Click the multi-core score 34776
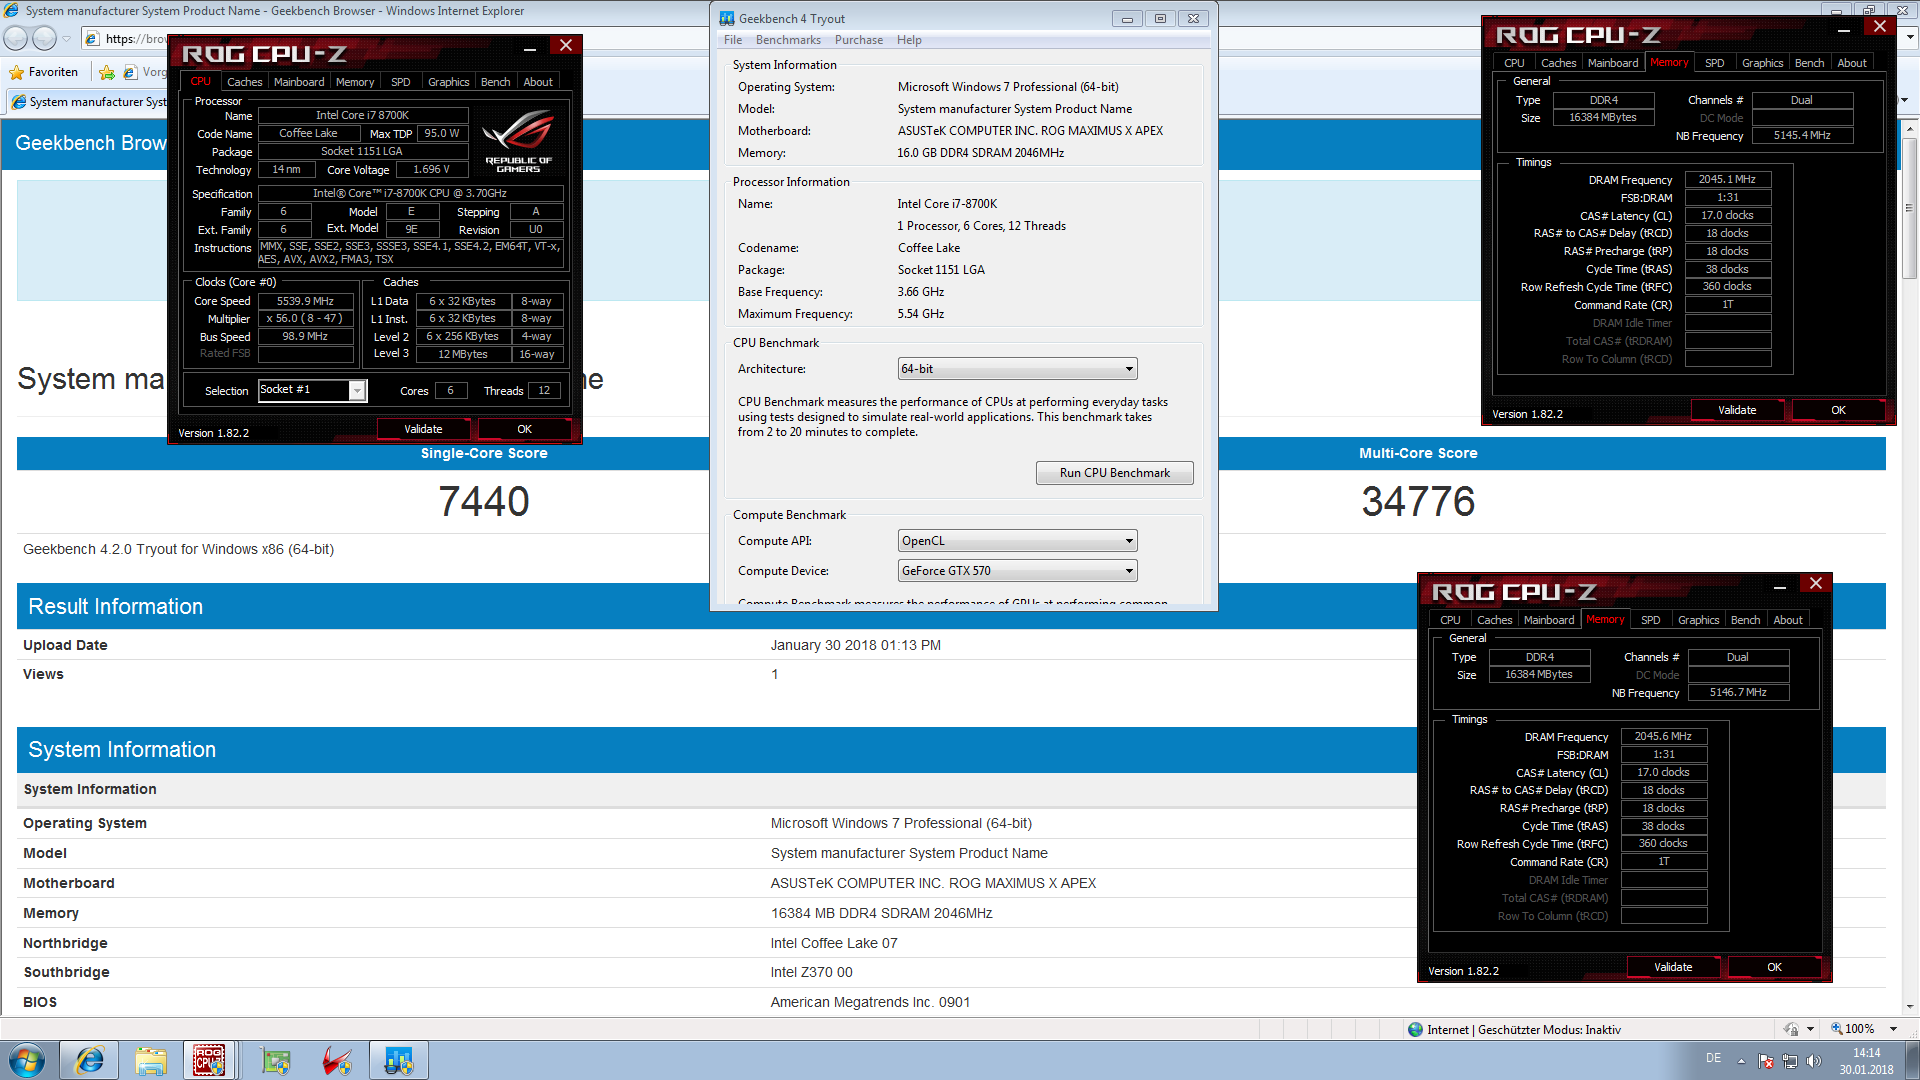 pyautogui.click(x=1418, y=502)
